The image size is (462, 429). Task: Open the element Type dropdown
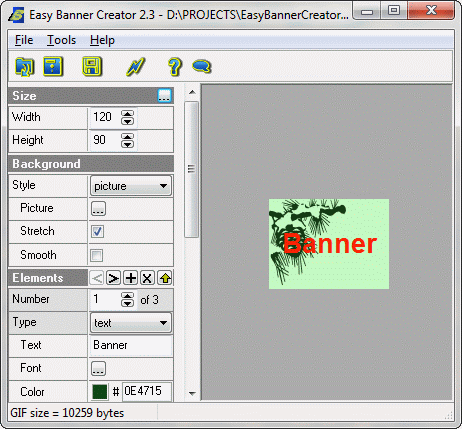131,323
